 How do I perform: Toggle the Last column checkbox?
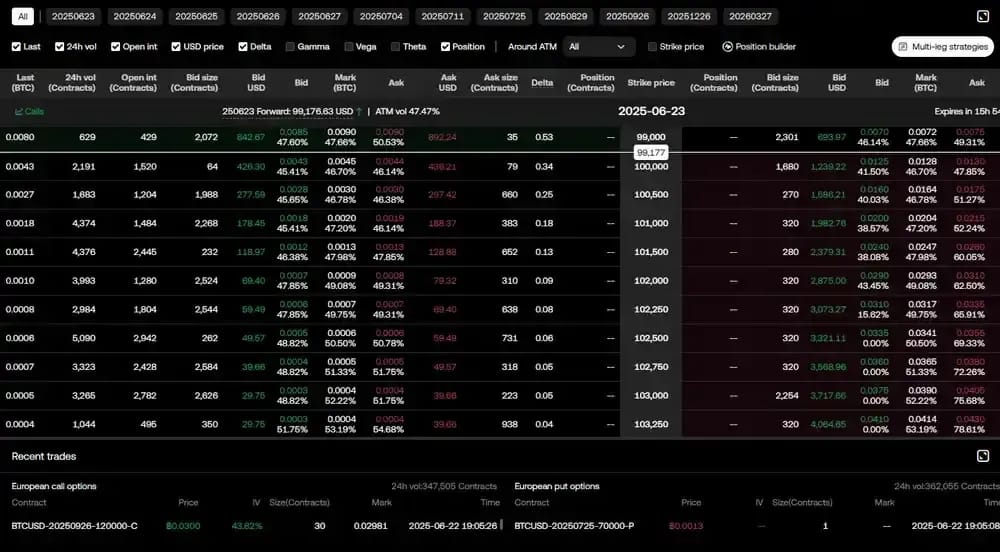17,47
